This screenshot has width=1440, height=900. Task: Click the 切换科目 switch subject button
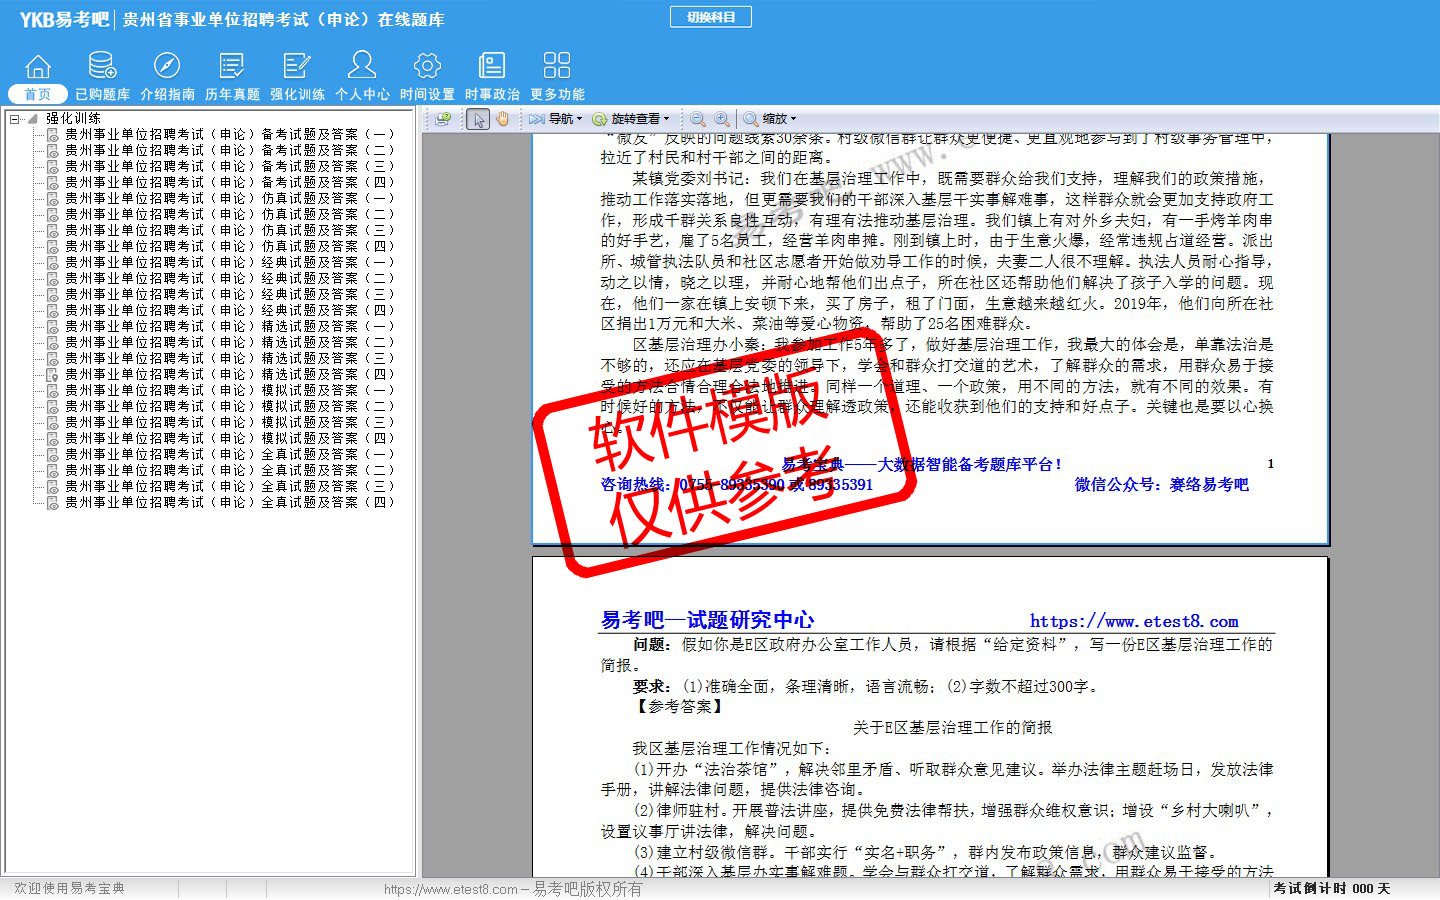coord(711,17)
